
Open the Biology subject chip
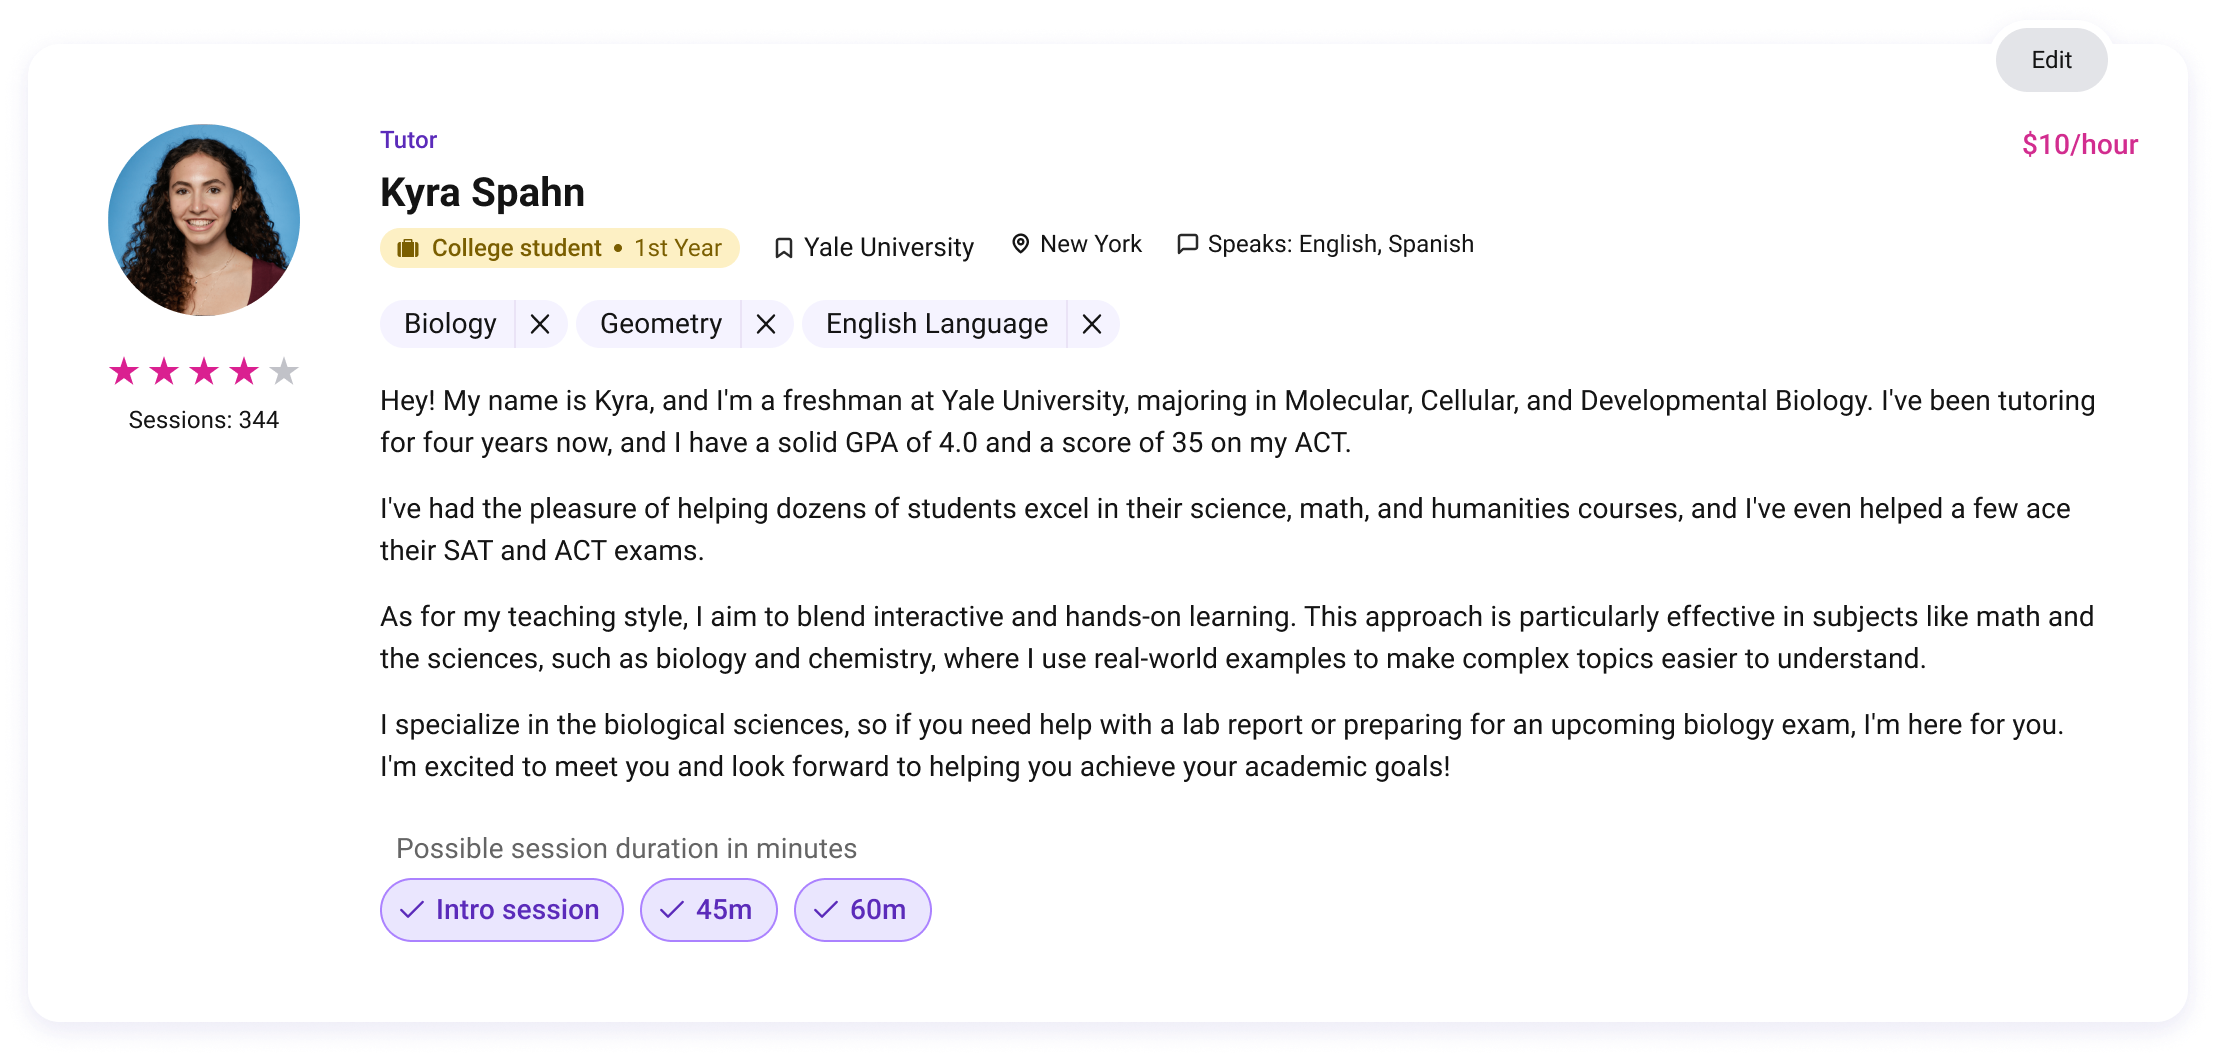pyautogui.click(x=450, y=323)
